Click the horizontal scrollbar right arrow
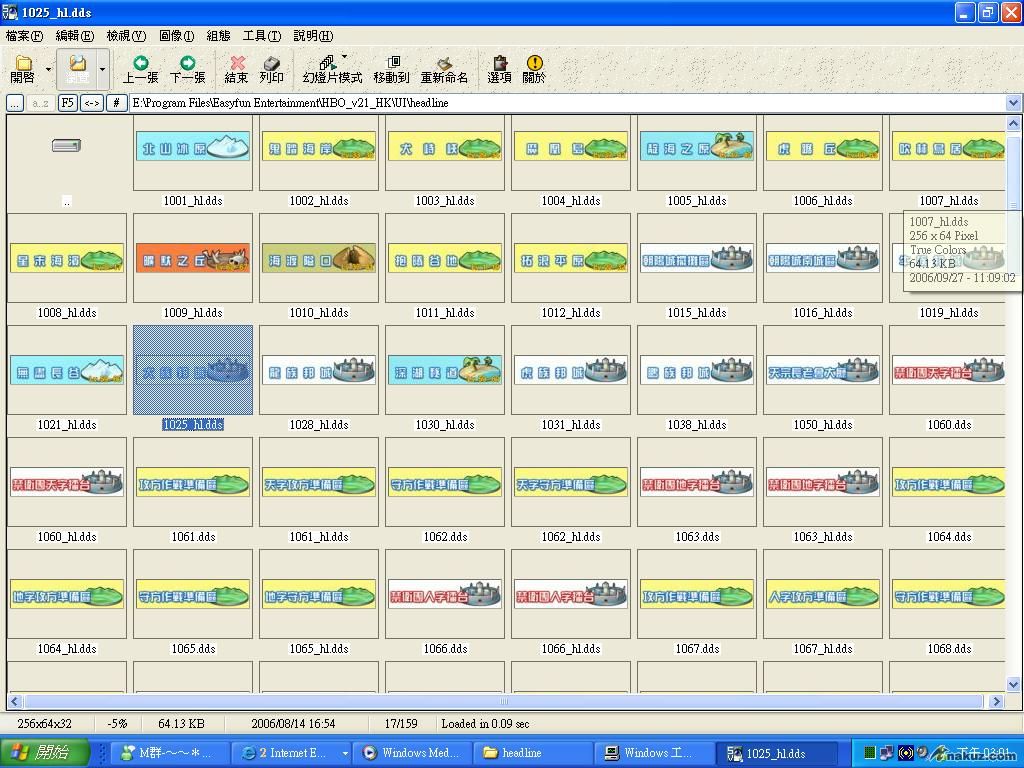The width and height of the screenshot is (1024, 768). tap(996, 701)
